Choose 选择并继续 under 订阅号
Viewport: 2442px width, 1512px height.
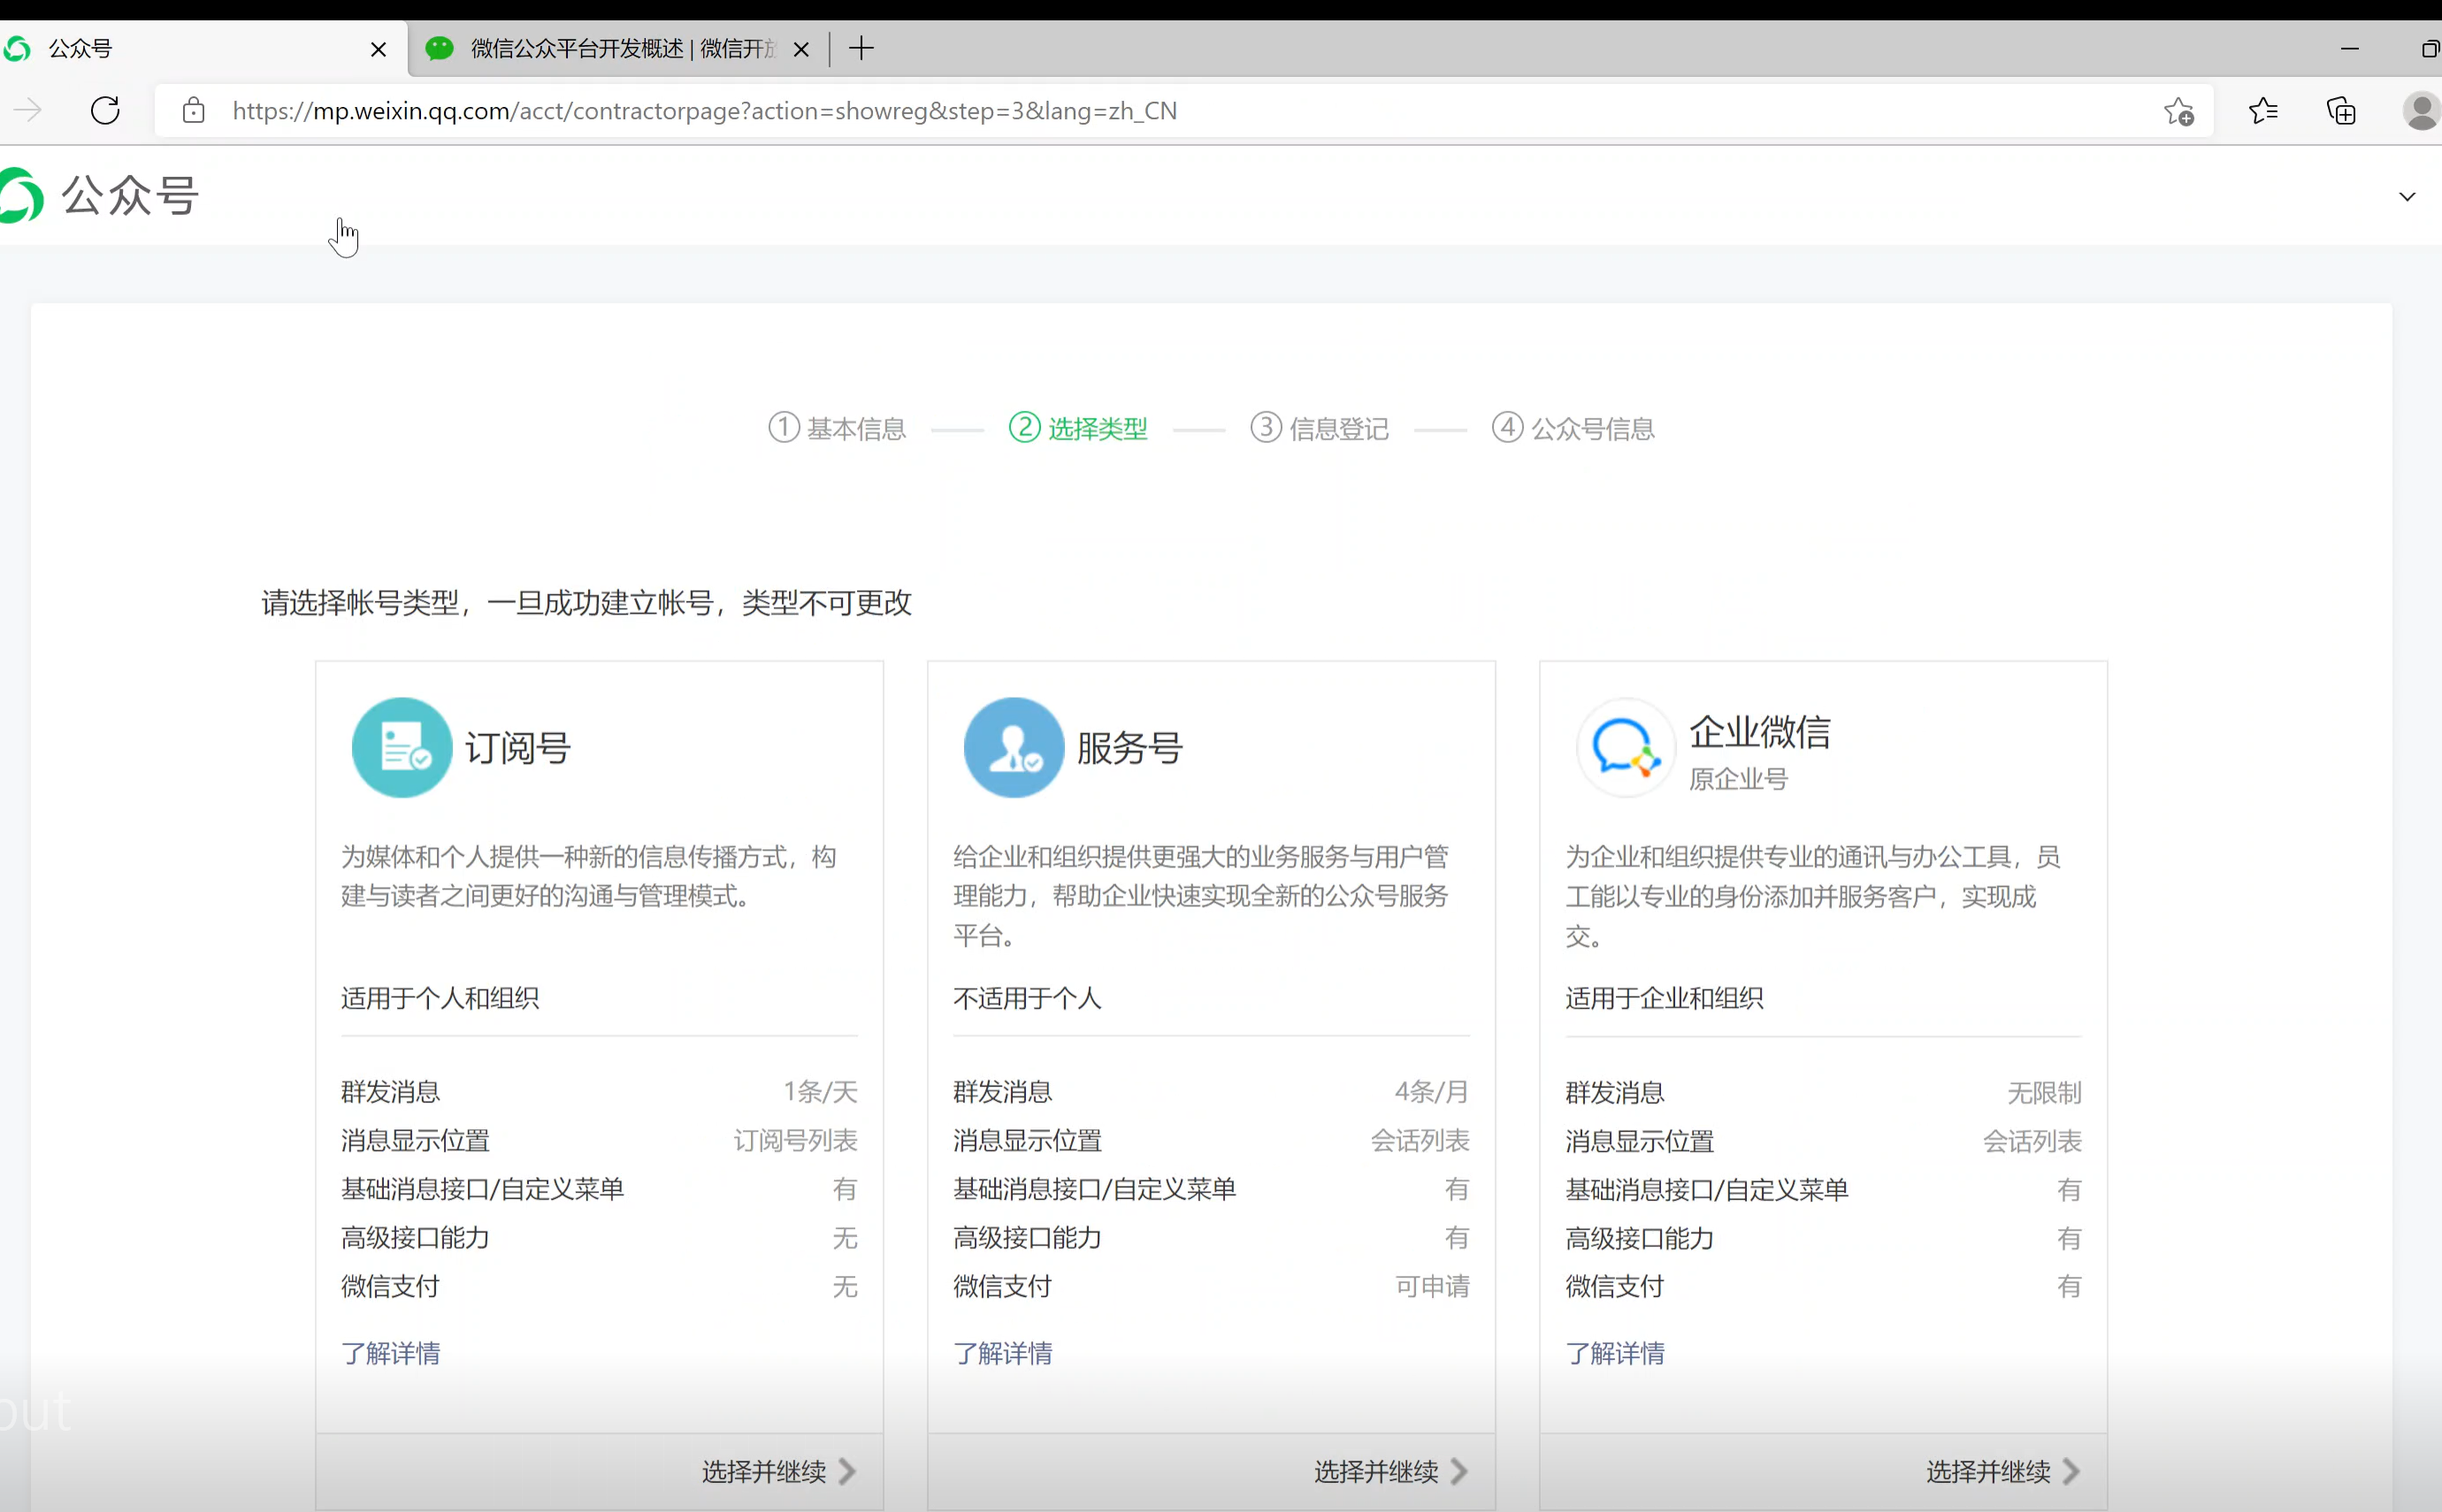coord(779,1471)
